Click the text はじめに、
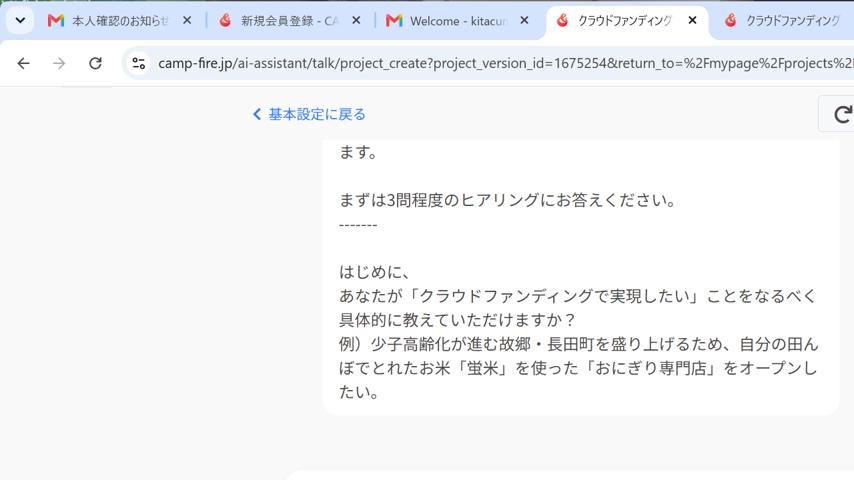The height and width of the screenshot is (480, 854). (x=375, y=271)
